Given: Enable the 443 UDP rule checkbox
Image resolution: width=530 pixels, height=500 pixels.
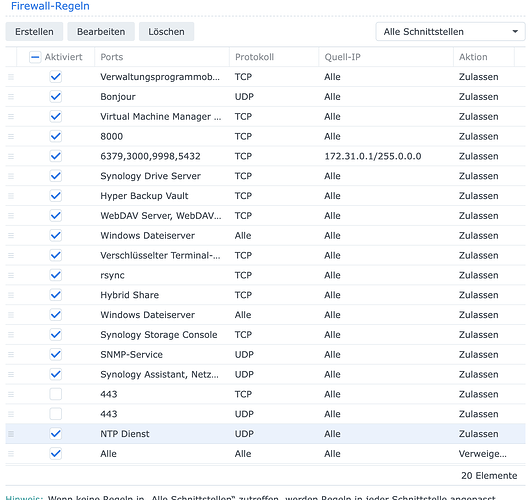Looking at the screenshot, I should coord(56,414).
